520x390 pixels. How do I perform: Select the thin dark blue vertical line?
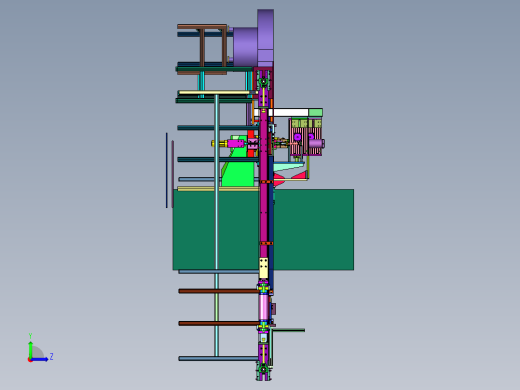(167, 170)
